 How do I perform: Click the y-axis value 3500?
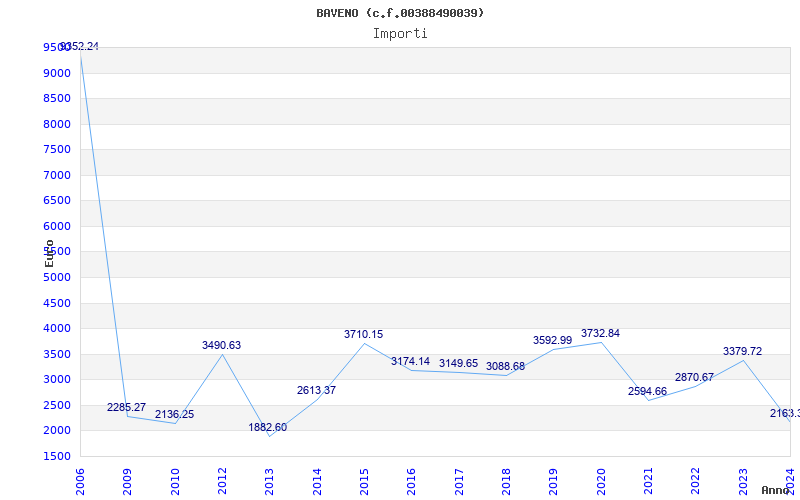point(57,355)
